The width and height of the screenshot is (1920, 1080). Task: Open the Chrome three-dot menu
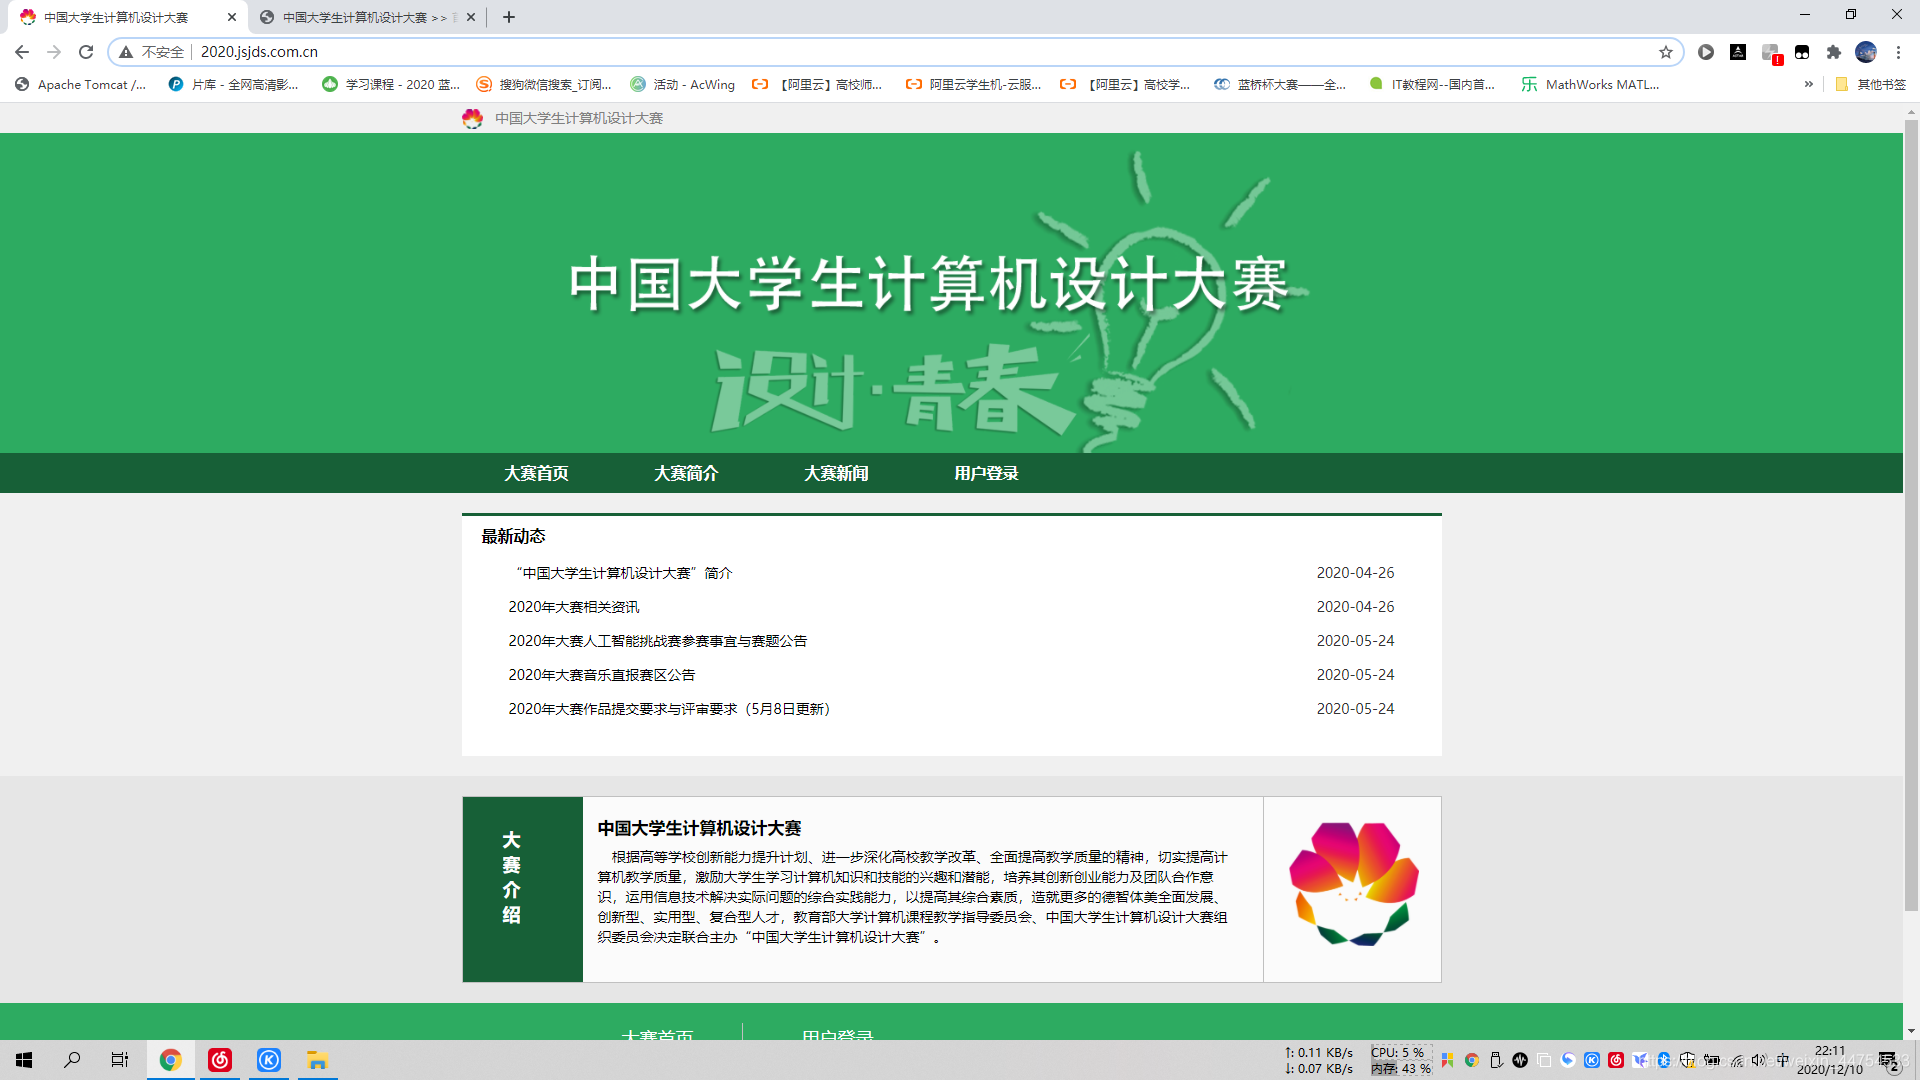click(x=1898, y=52)
